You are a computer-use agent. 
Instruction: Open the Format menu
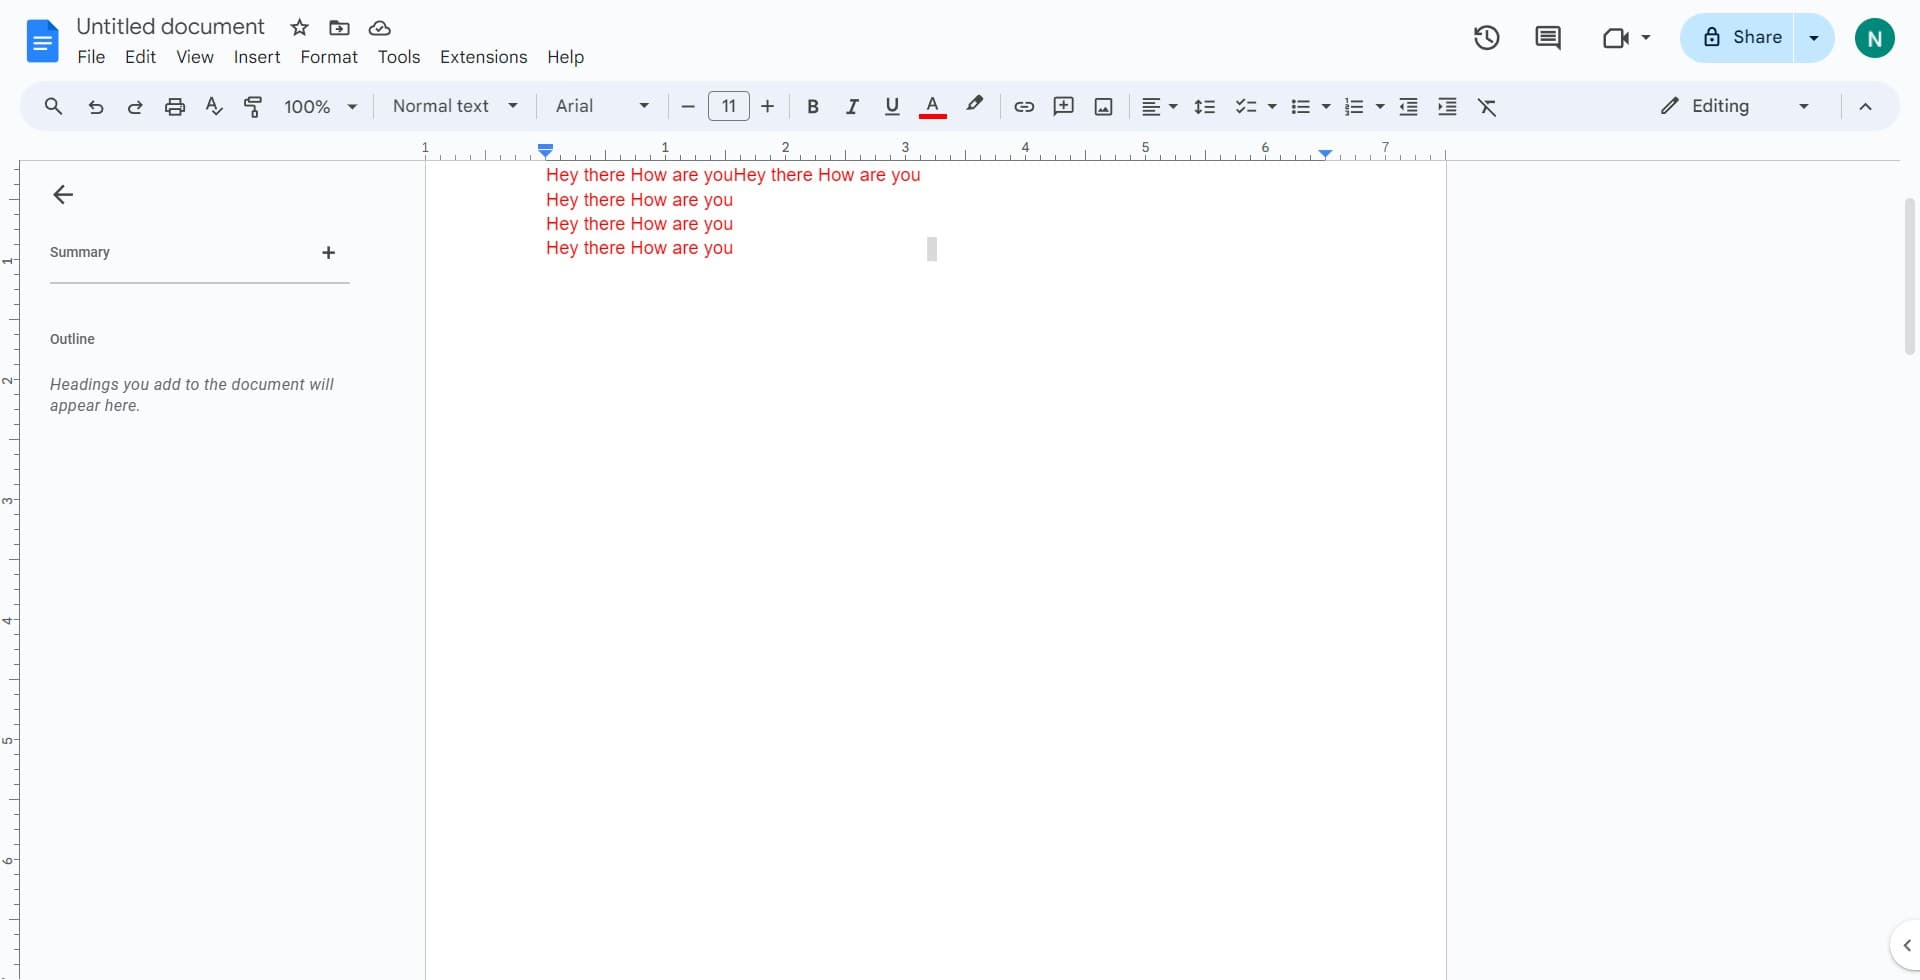pos(329,57)
